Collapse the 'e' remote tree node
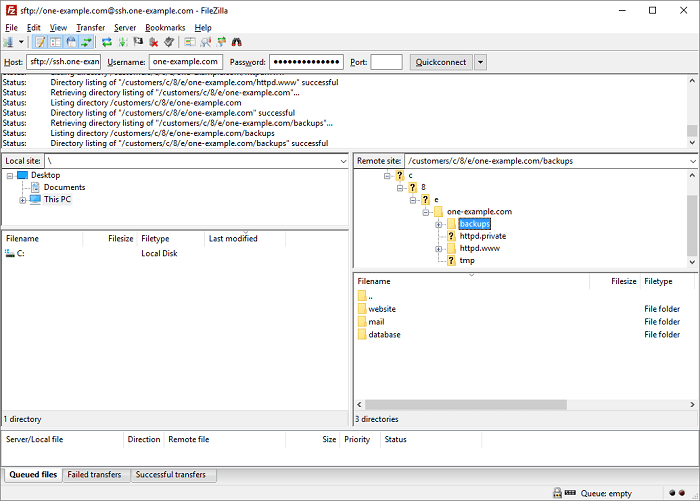This screenshot has height=501, width=700. 413,200
